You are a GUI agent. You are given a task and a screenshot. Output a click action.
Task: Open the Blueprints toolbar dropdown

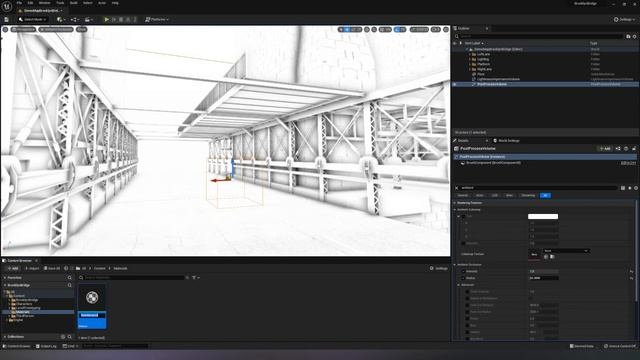74,19
